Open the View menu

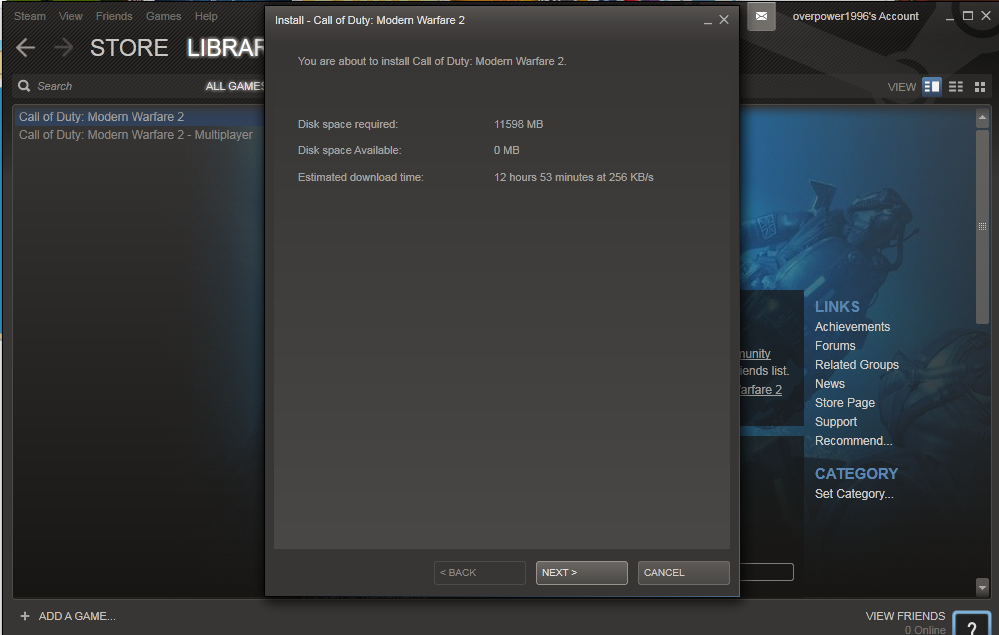(71, 16)
